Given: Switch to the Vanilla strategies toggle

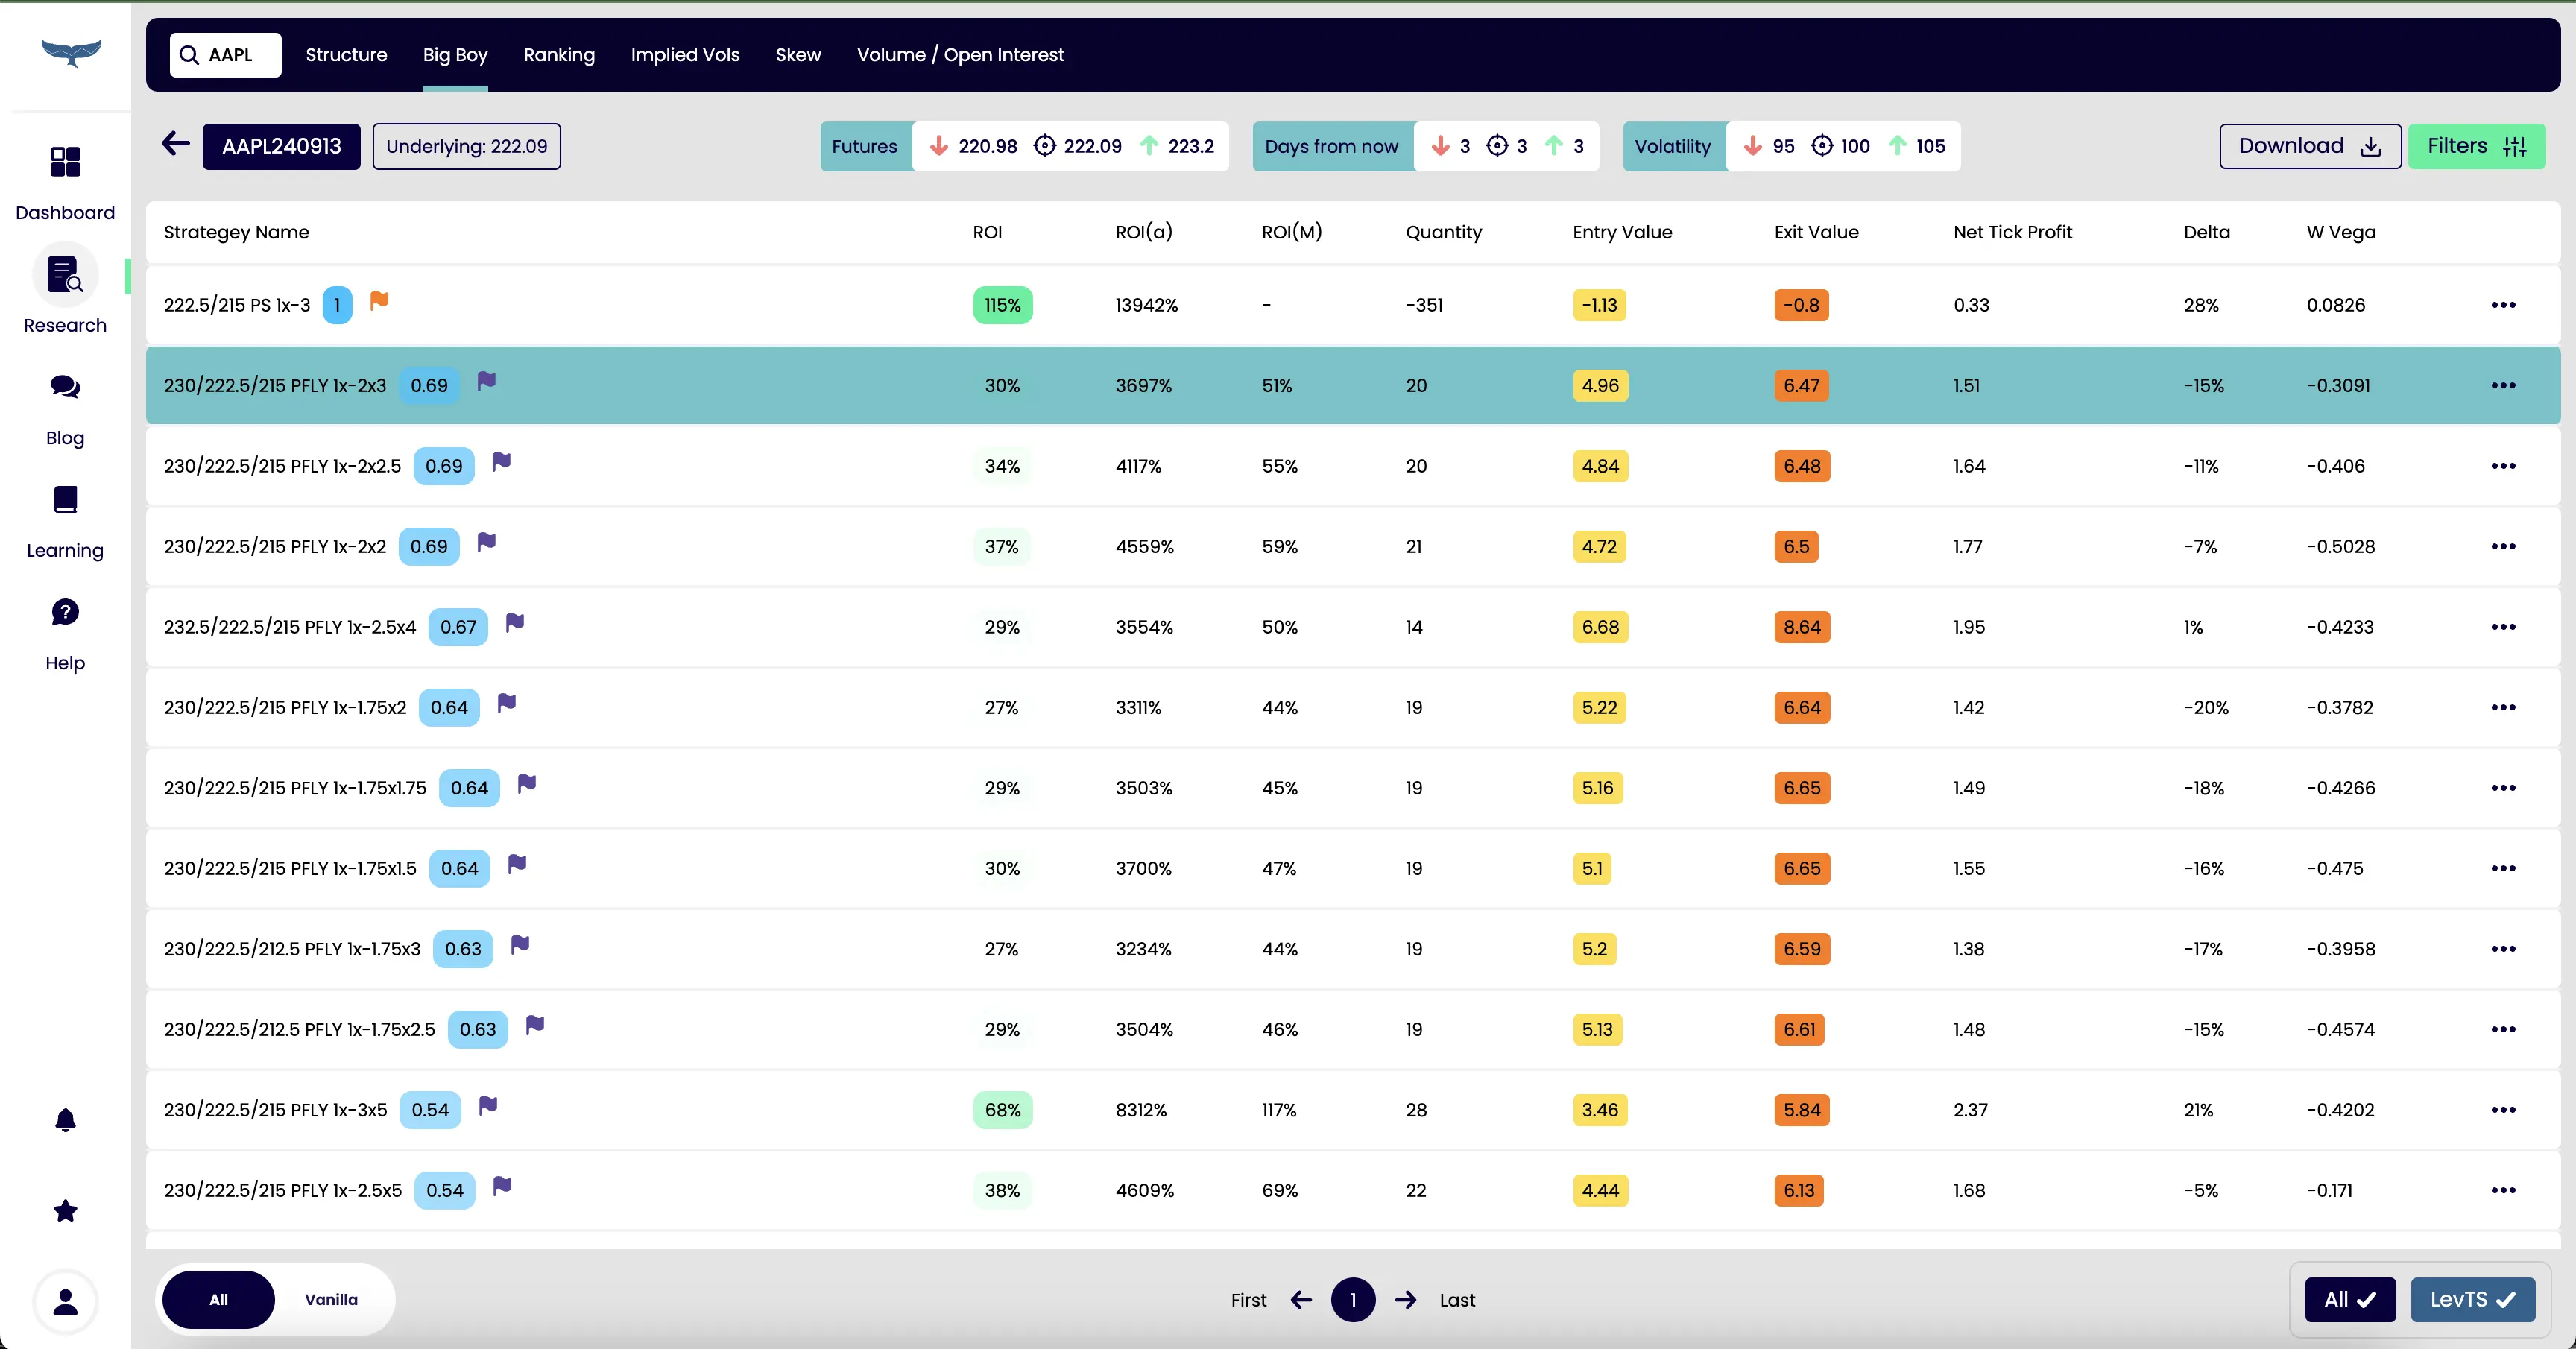Looking at the screenshot, I should 331,1299.
